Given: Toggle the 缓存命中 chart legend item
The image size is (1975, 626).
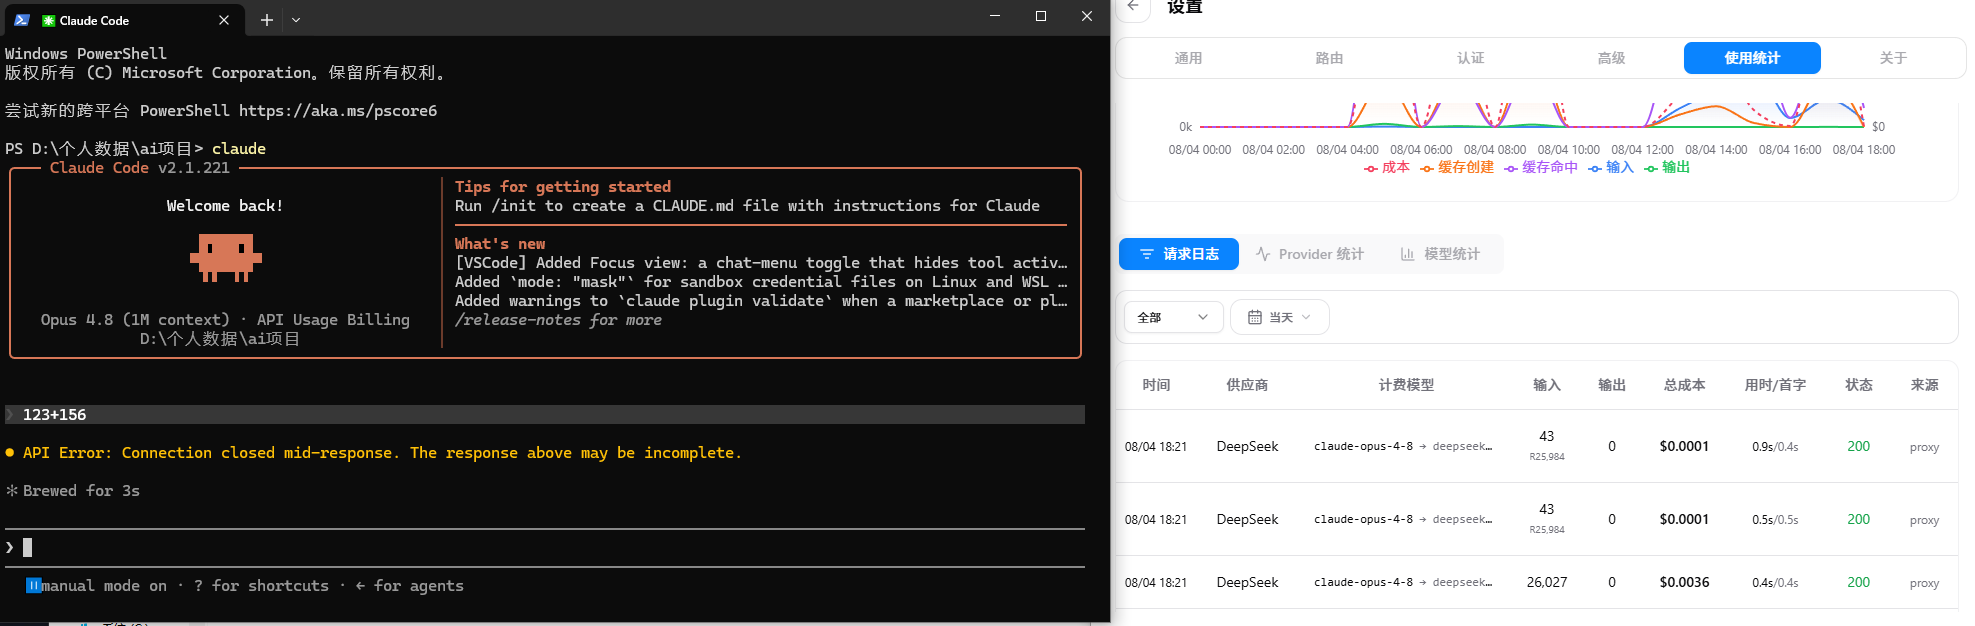Looking at the screenshot, I should click(1541, 167).
